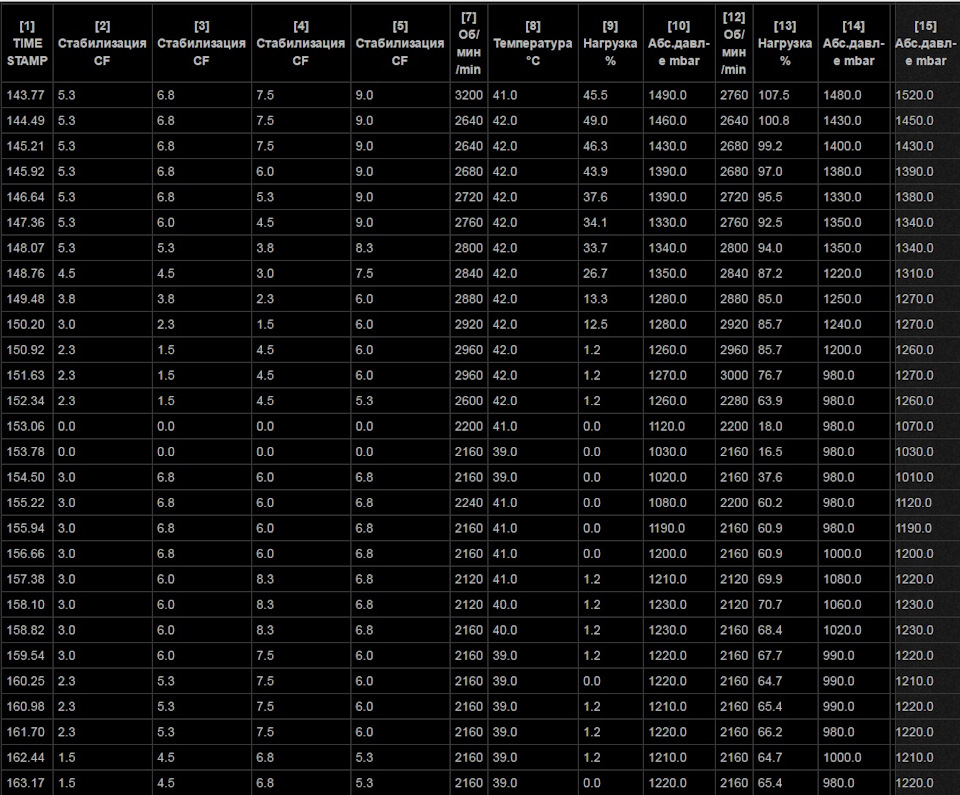Click the load value 12.5
960x795 pixels.
[595, 324]
